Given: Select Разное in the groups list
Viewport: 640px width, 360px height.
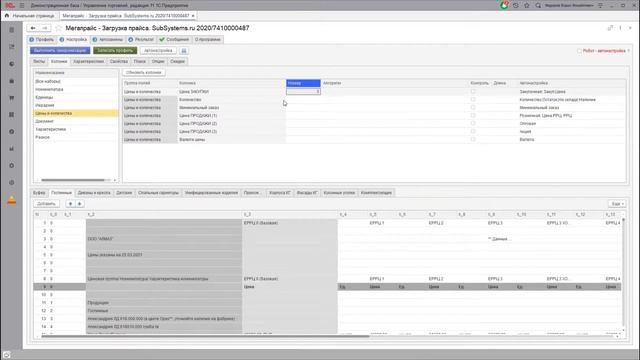Looking at the screenshot, I should click(x=76, y=137).
